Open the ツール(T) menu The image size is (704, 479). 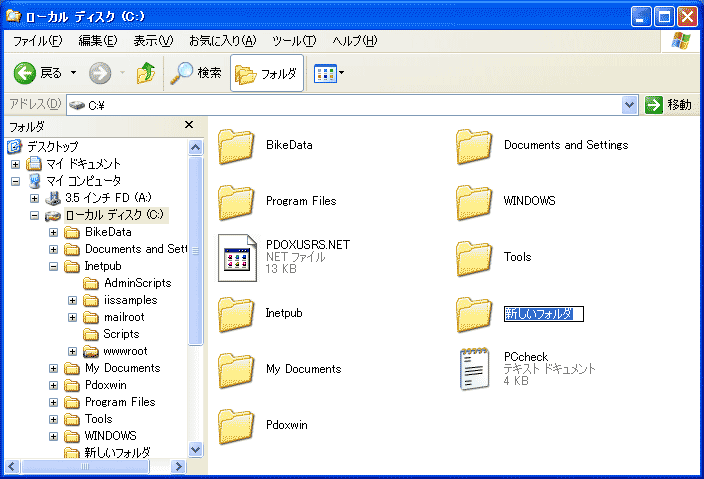(294, 41)
